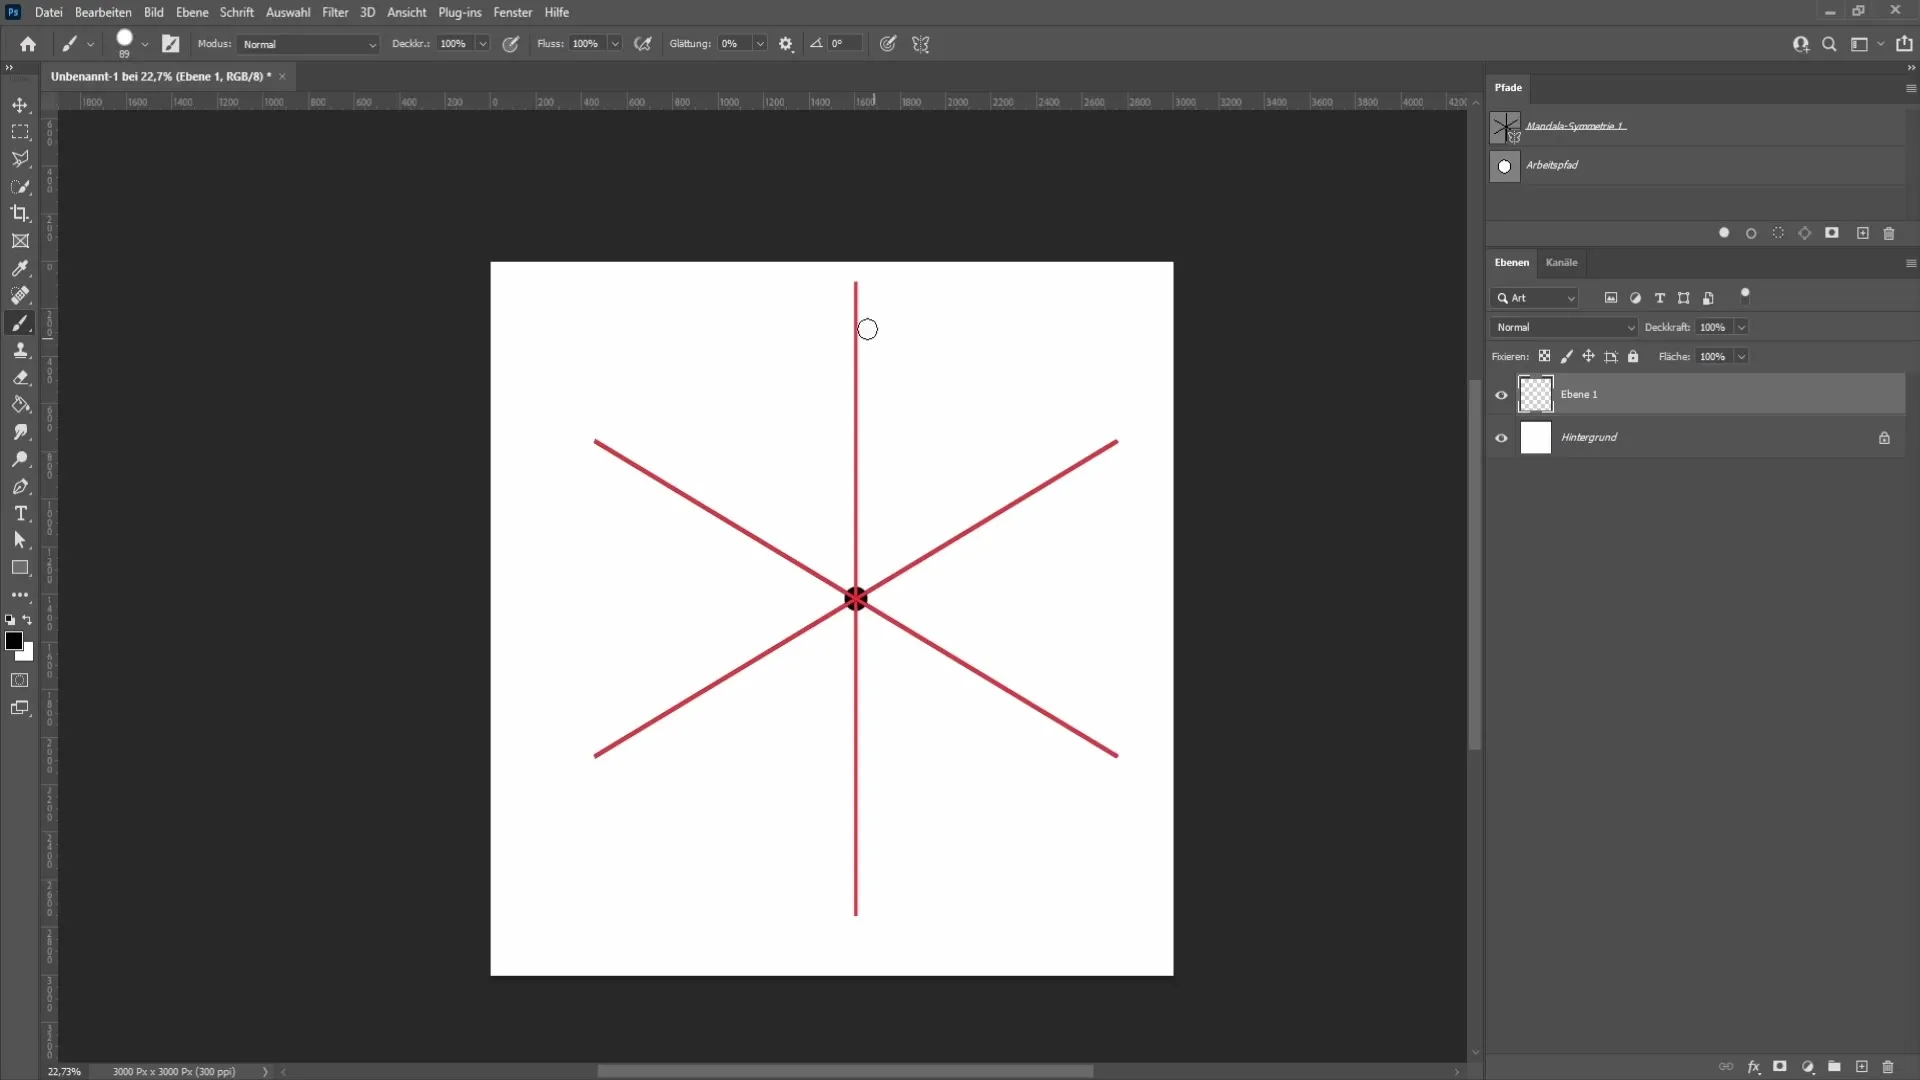
Task: Switch to the Kanäle tab
Action: pyautogui.click(x=1561, y=261)
